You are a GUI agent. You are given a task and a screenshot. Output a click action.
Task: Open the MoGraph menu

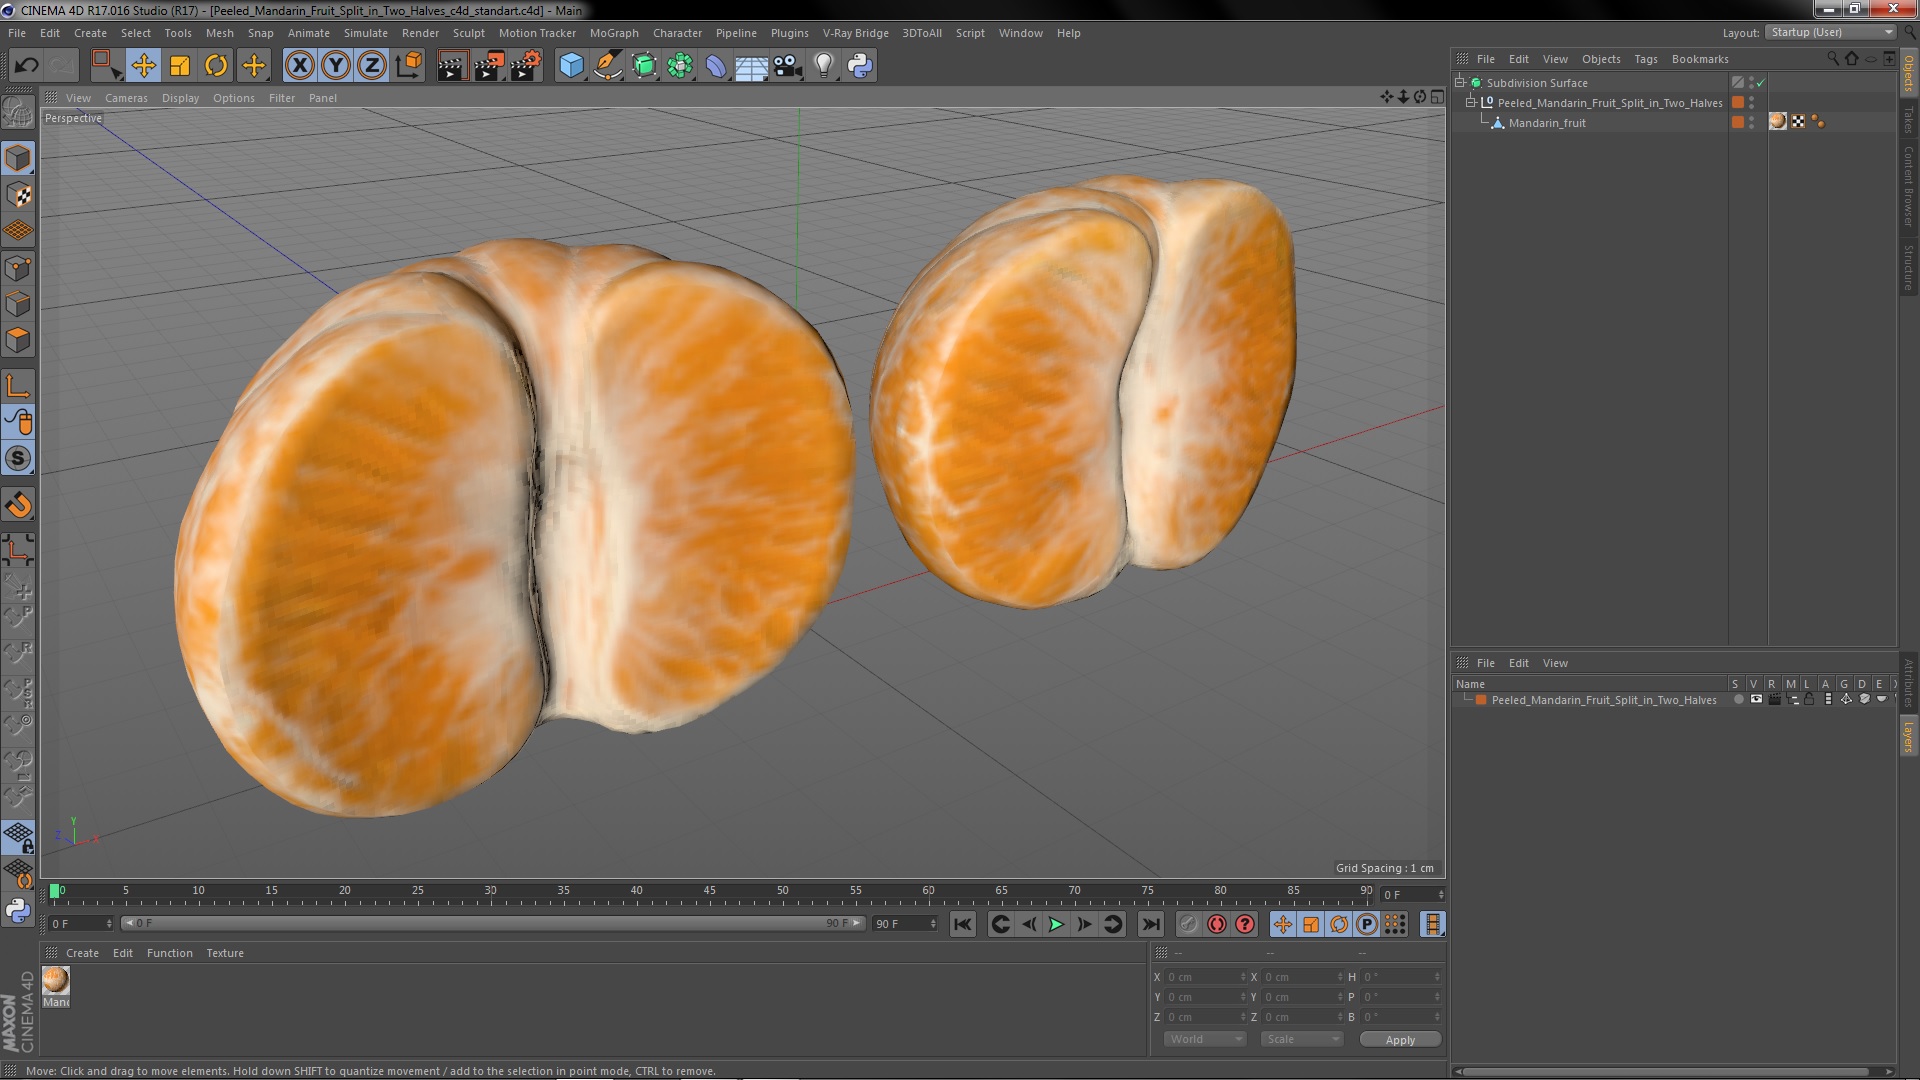pos(613,33)
